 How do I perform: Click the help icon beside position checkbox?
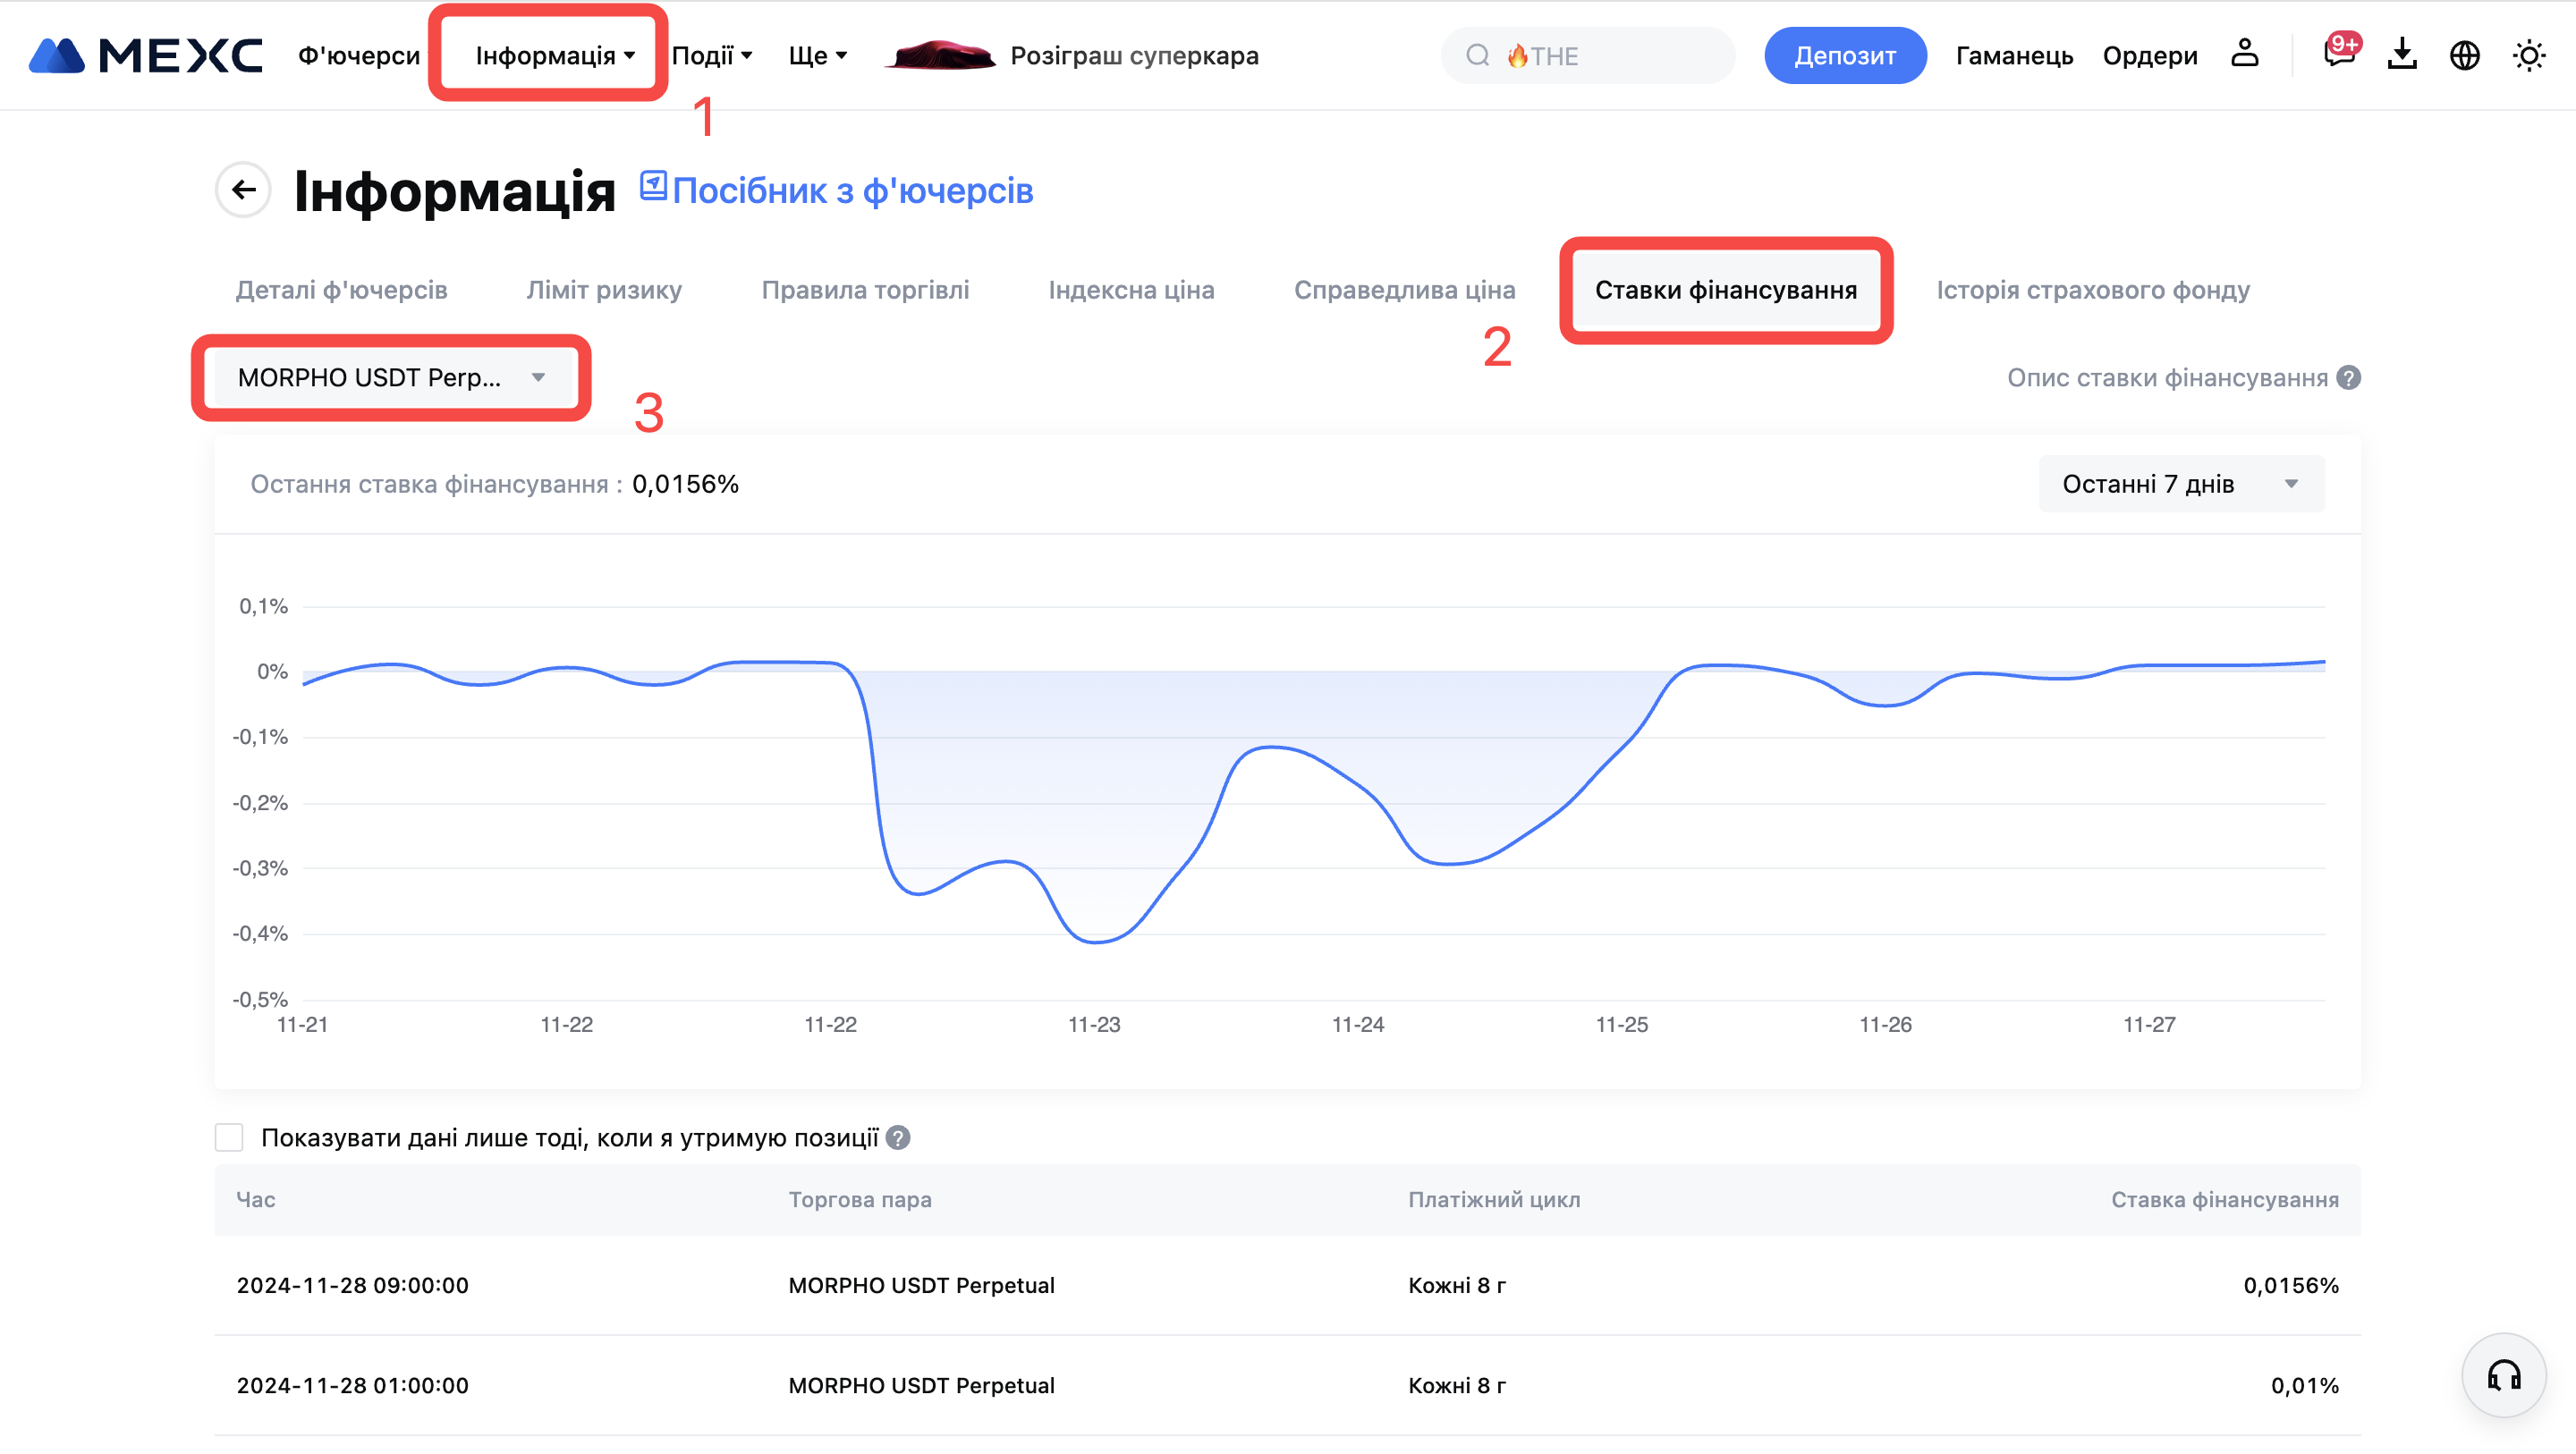tap(898, 1138)
